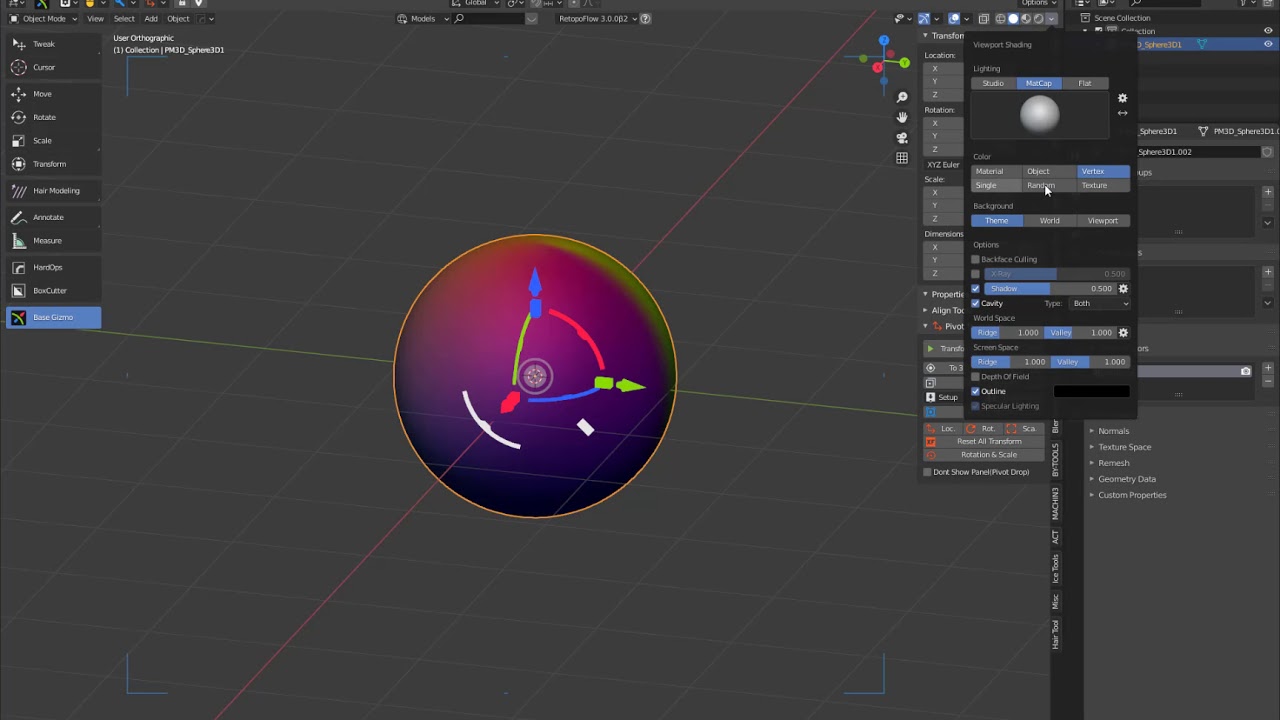Open the Add menu
This screenshot has height=720, width=1280.
click(150, 18)
